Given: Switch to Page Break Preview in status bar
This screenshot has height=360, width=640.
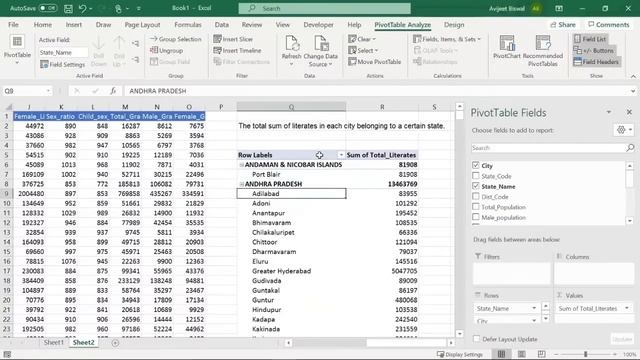Looking at the screenshot, I should (x=542, y=354).
